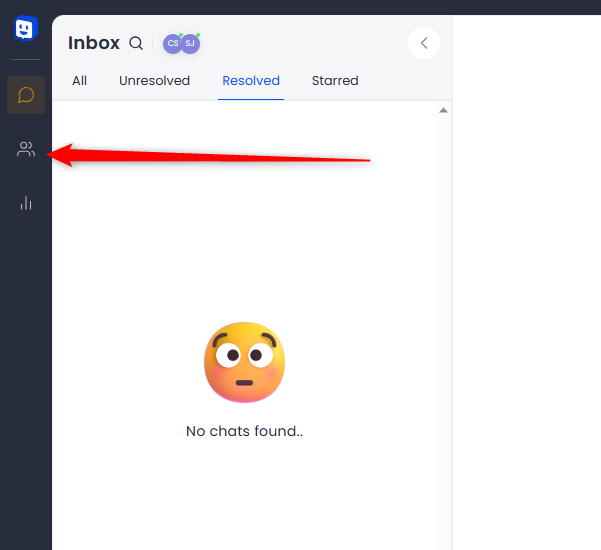Open the Analytics bar chart icon
This screenshot has width=601, height=550.
26,203
